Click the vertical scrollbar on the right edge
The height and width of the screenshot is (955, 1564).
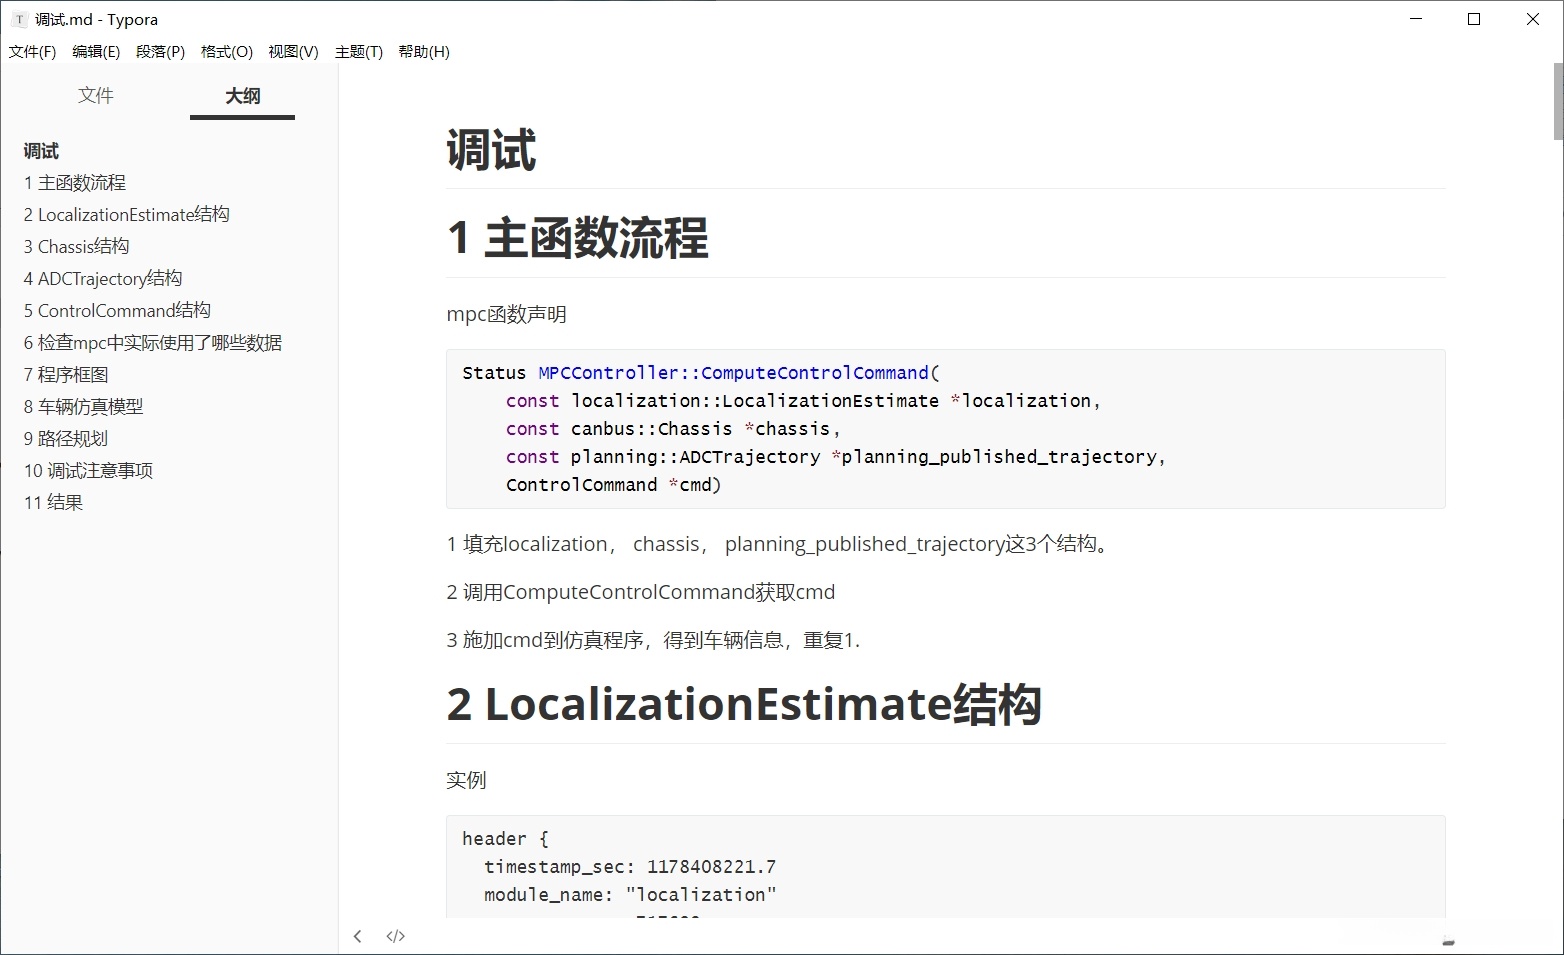(1556, 100)
